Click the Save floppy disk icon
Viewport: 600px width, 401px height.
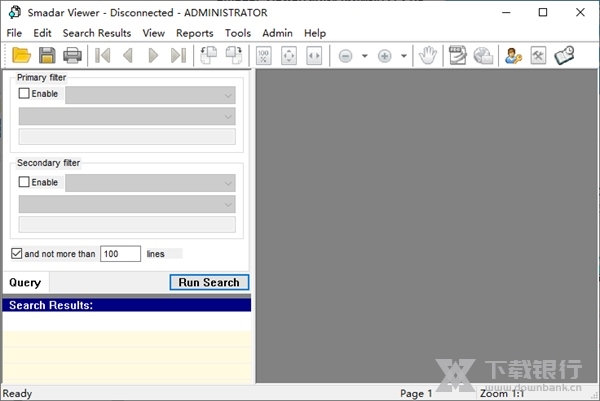tap(46, 56)
